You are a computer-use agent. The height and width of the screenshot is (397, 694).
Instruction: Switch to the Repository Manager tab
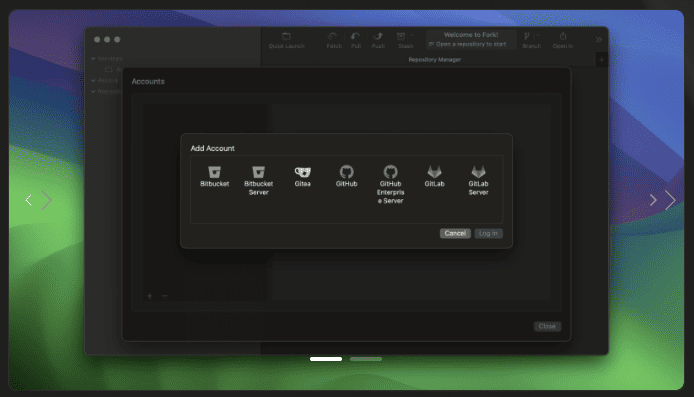(x=435, y=59)
